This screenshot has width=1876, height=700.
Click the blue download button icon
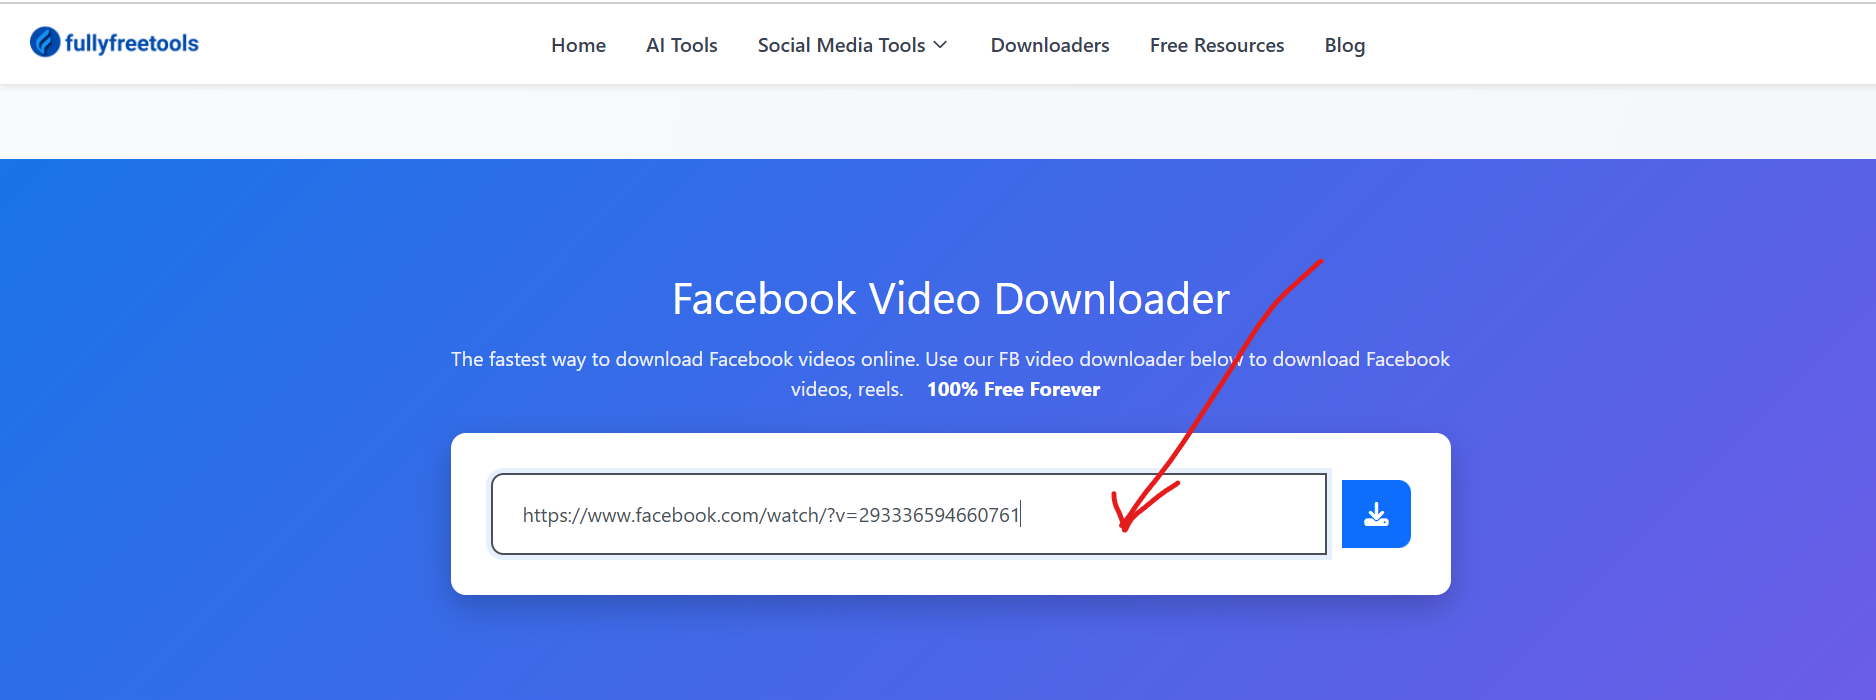(x=1376, y=514)
